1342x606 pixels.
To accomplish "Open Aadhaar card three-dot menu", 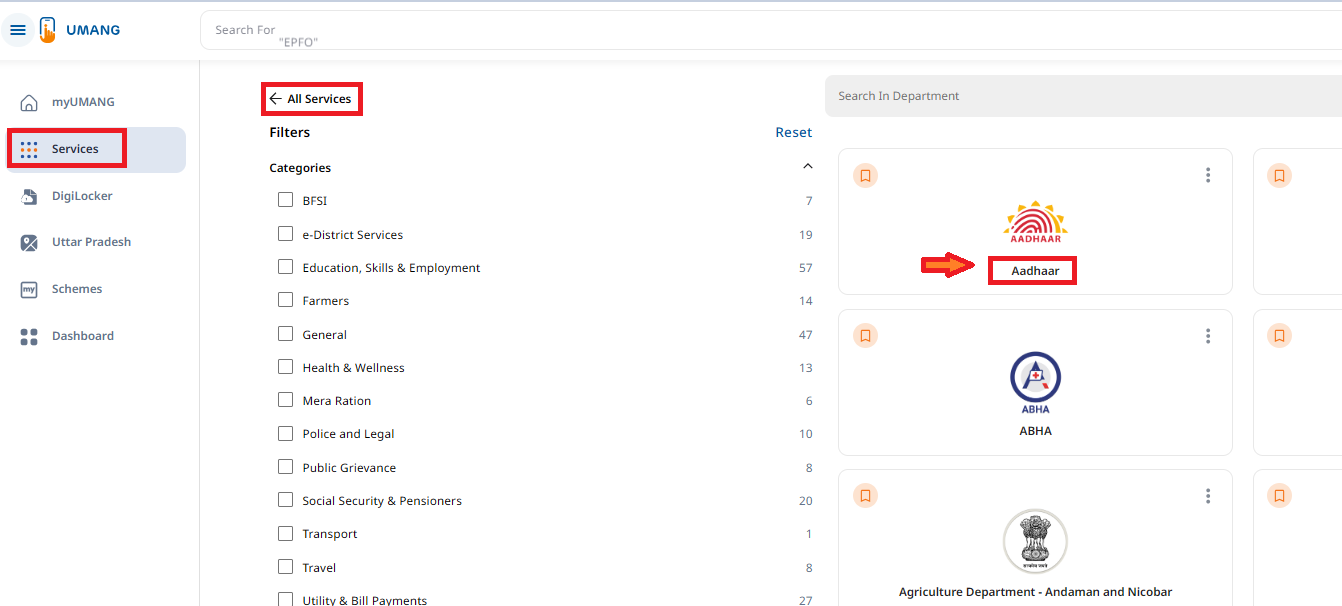I will coord(1208,175).
